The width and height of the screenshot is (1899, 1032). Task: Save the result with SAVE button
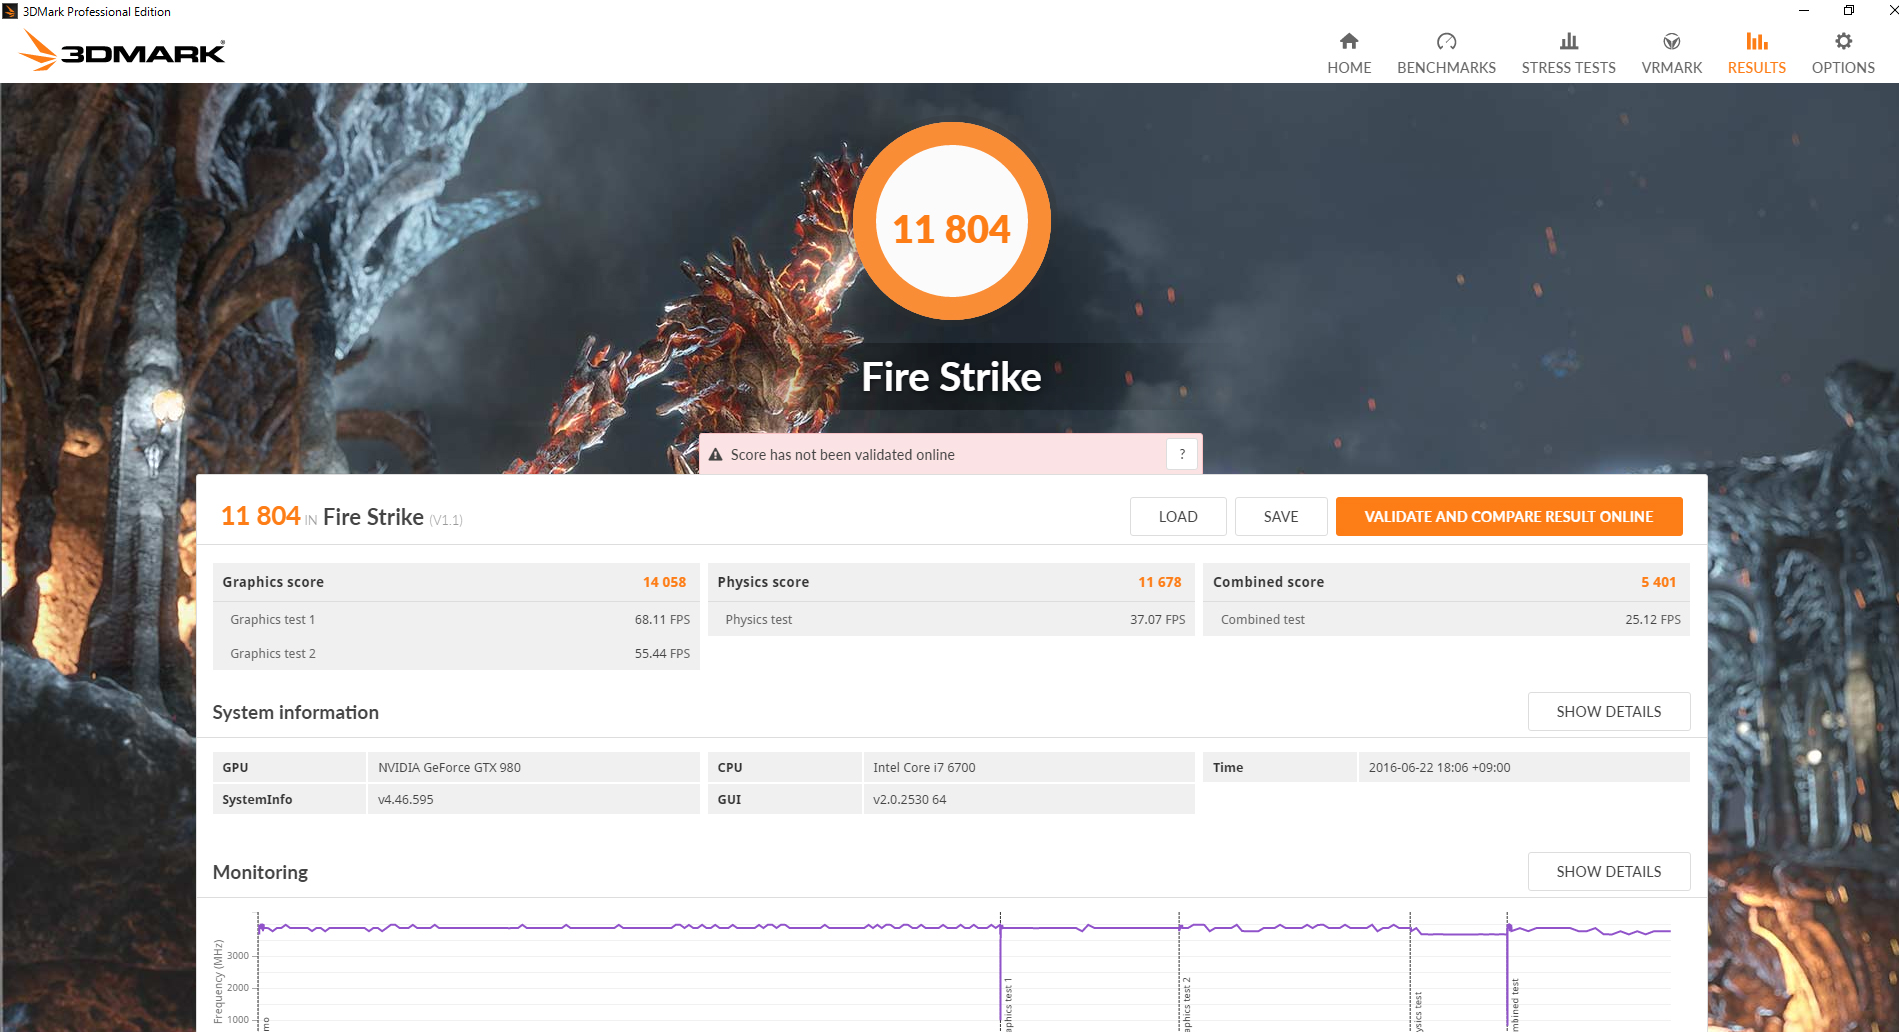coord(1281,517)
